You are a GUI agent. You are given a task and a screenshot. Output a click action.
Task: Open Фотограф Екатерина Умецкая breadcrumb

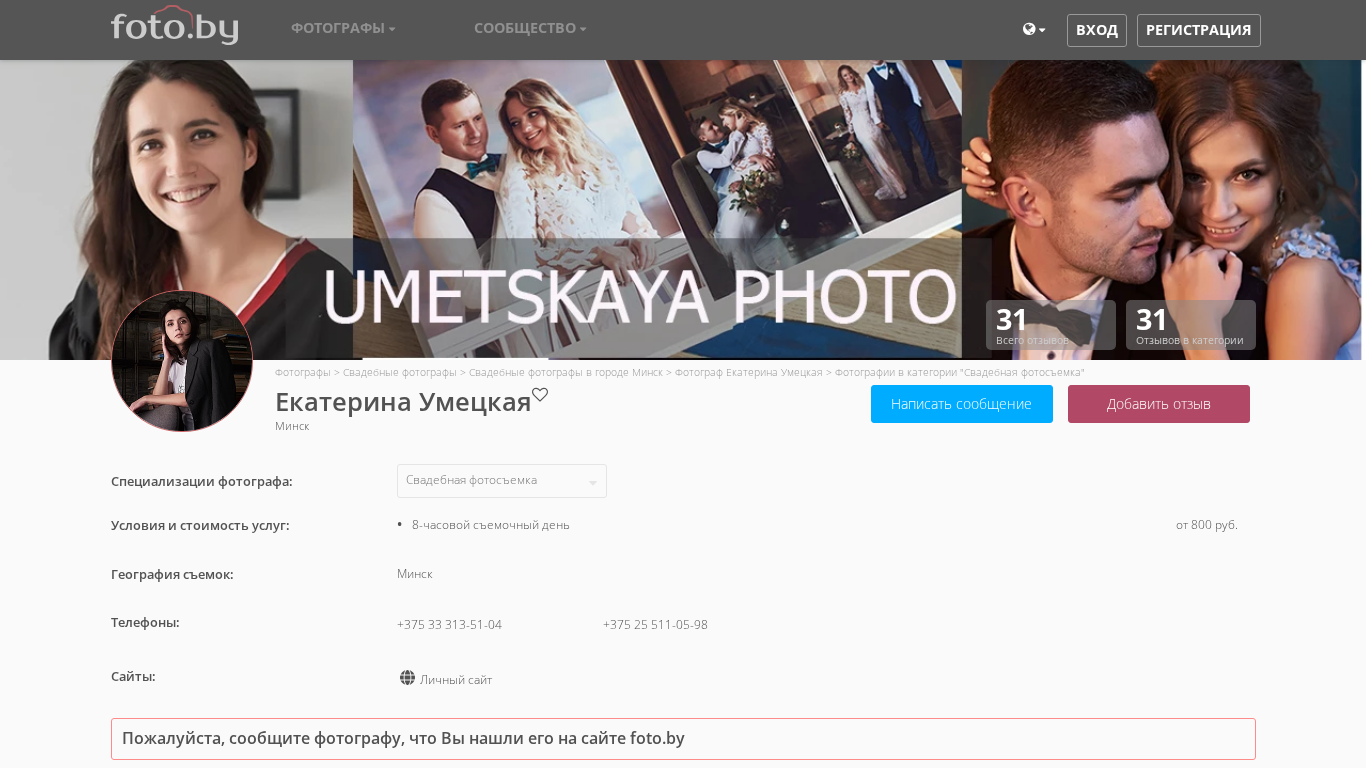749,372
